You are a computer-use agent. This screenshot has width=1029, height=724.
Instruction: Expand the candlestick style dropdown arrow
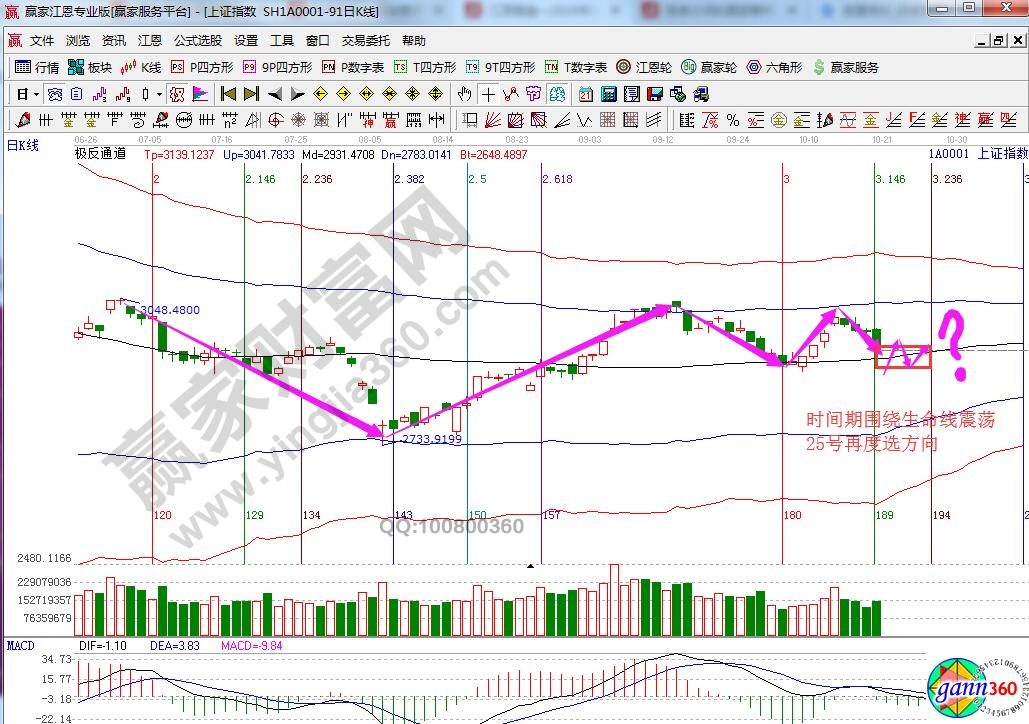pos(159,94)
